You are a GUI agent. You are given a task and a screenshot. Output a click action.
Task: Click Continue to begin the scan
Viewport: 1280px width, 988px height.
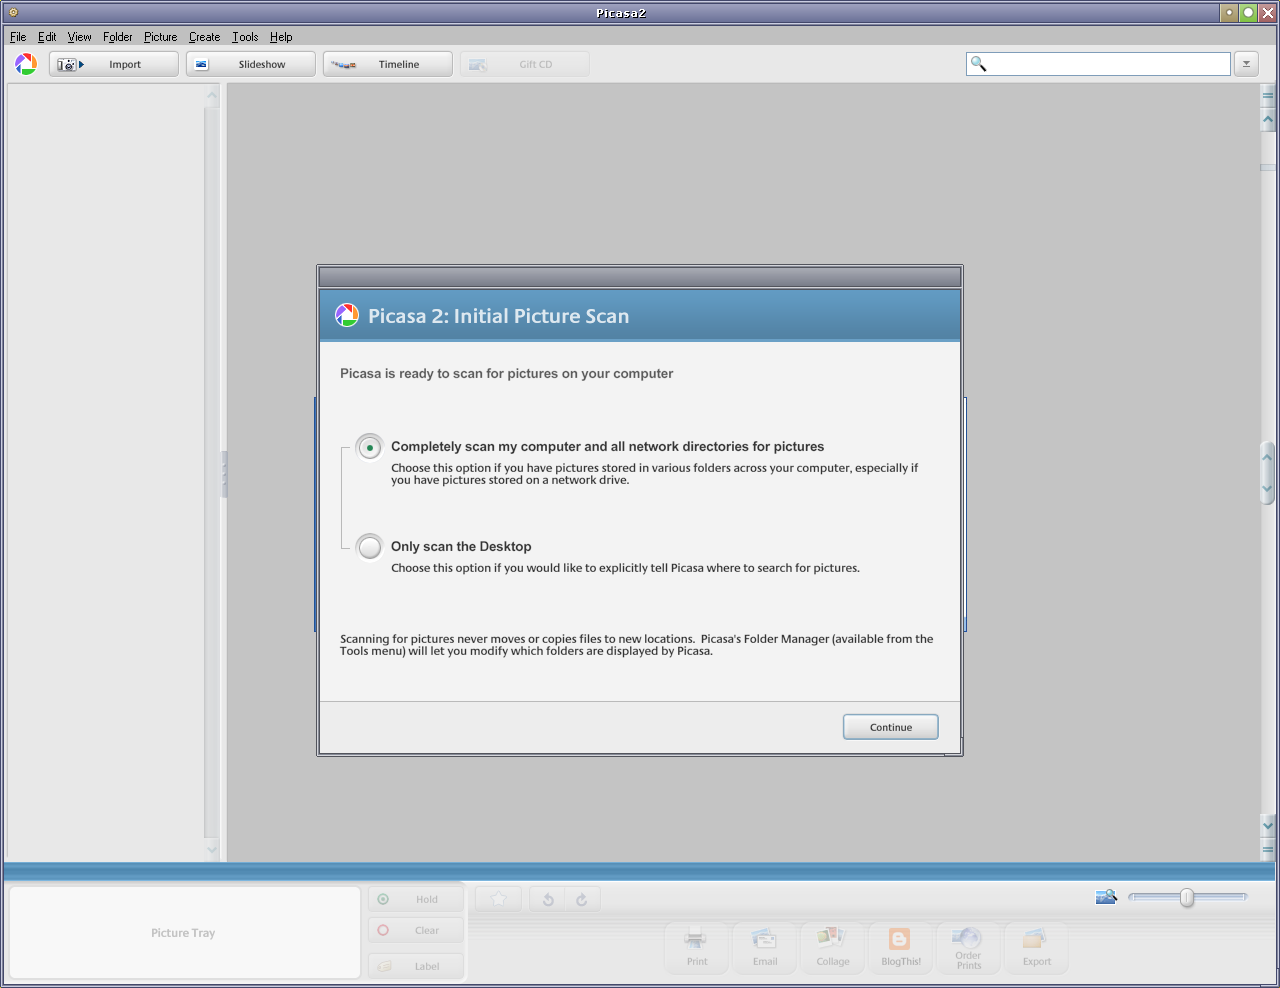coord(890,727)
